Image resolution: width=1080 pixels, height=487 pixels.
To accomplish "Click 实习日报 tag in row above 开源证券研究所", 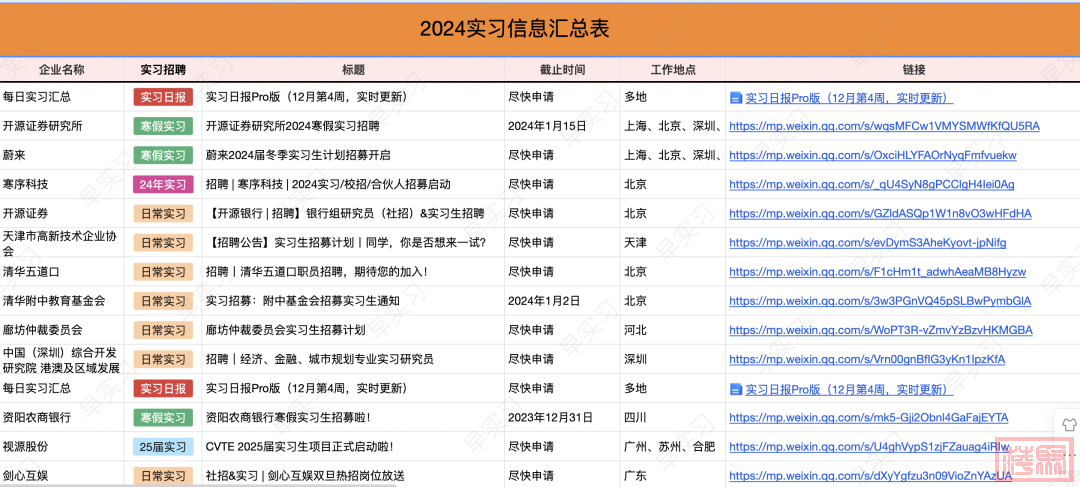I will (163, 98).
